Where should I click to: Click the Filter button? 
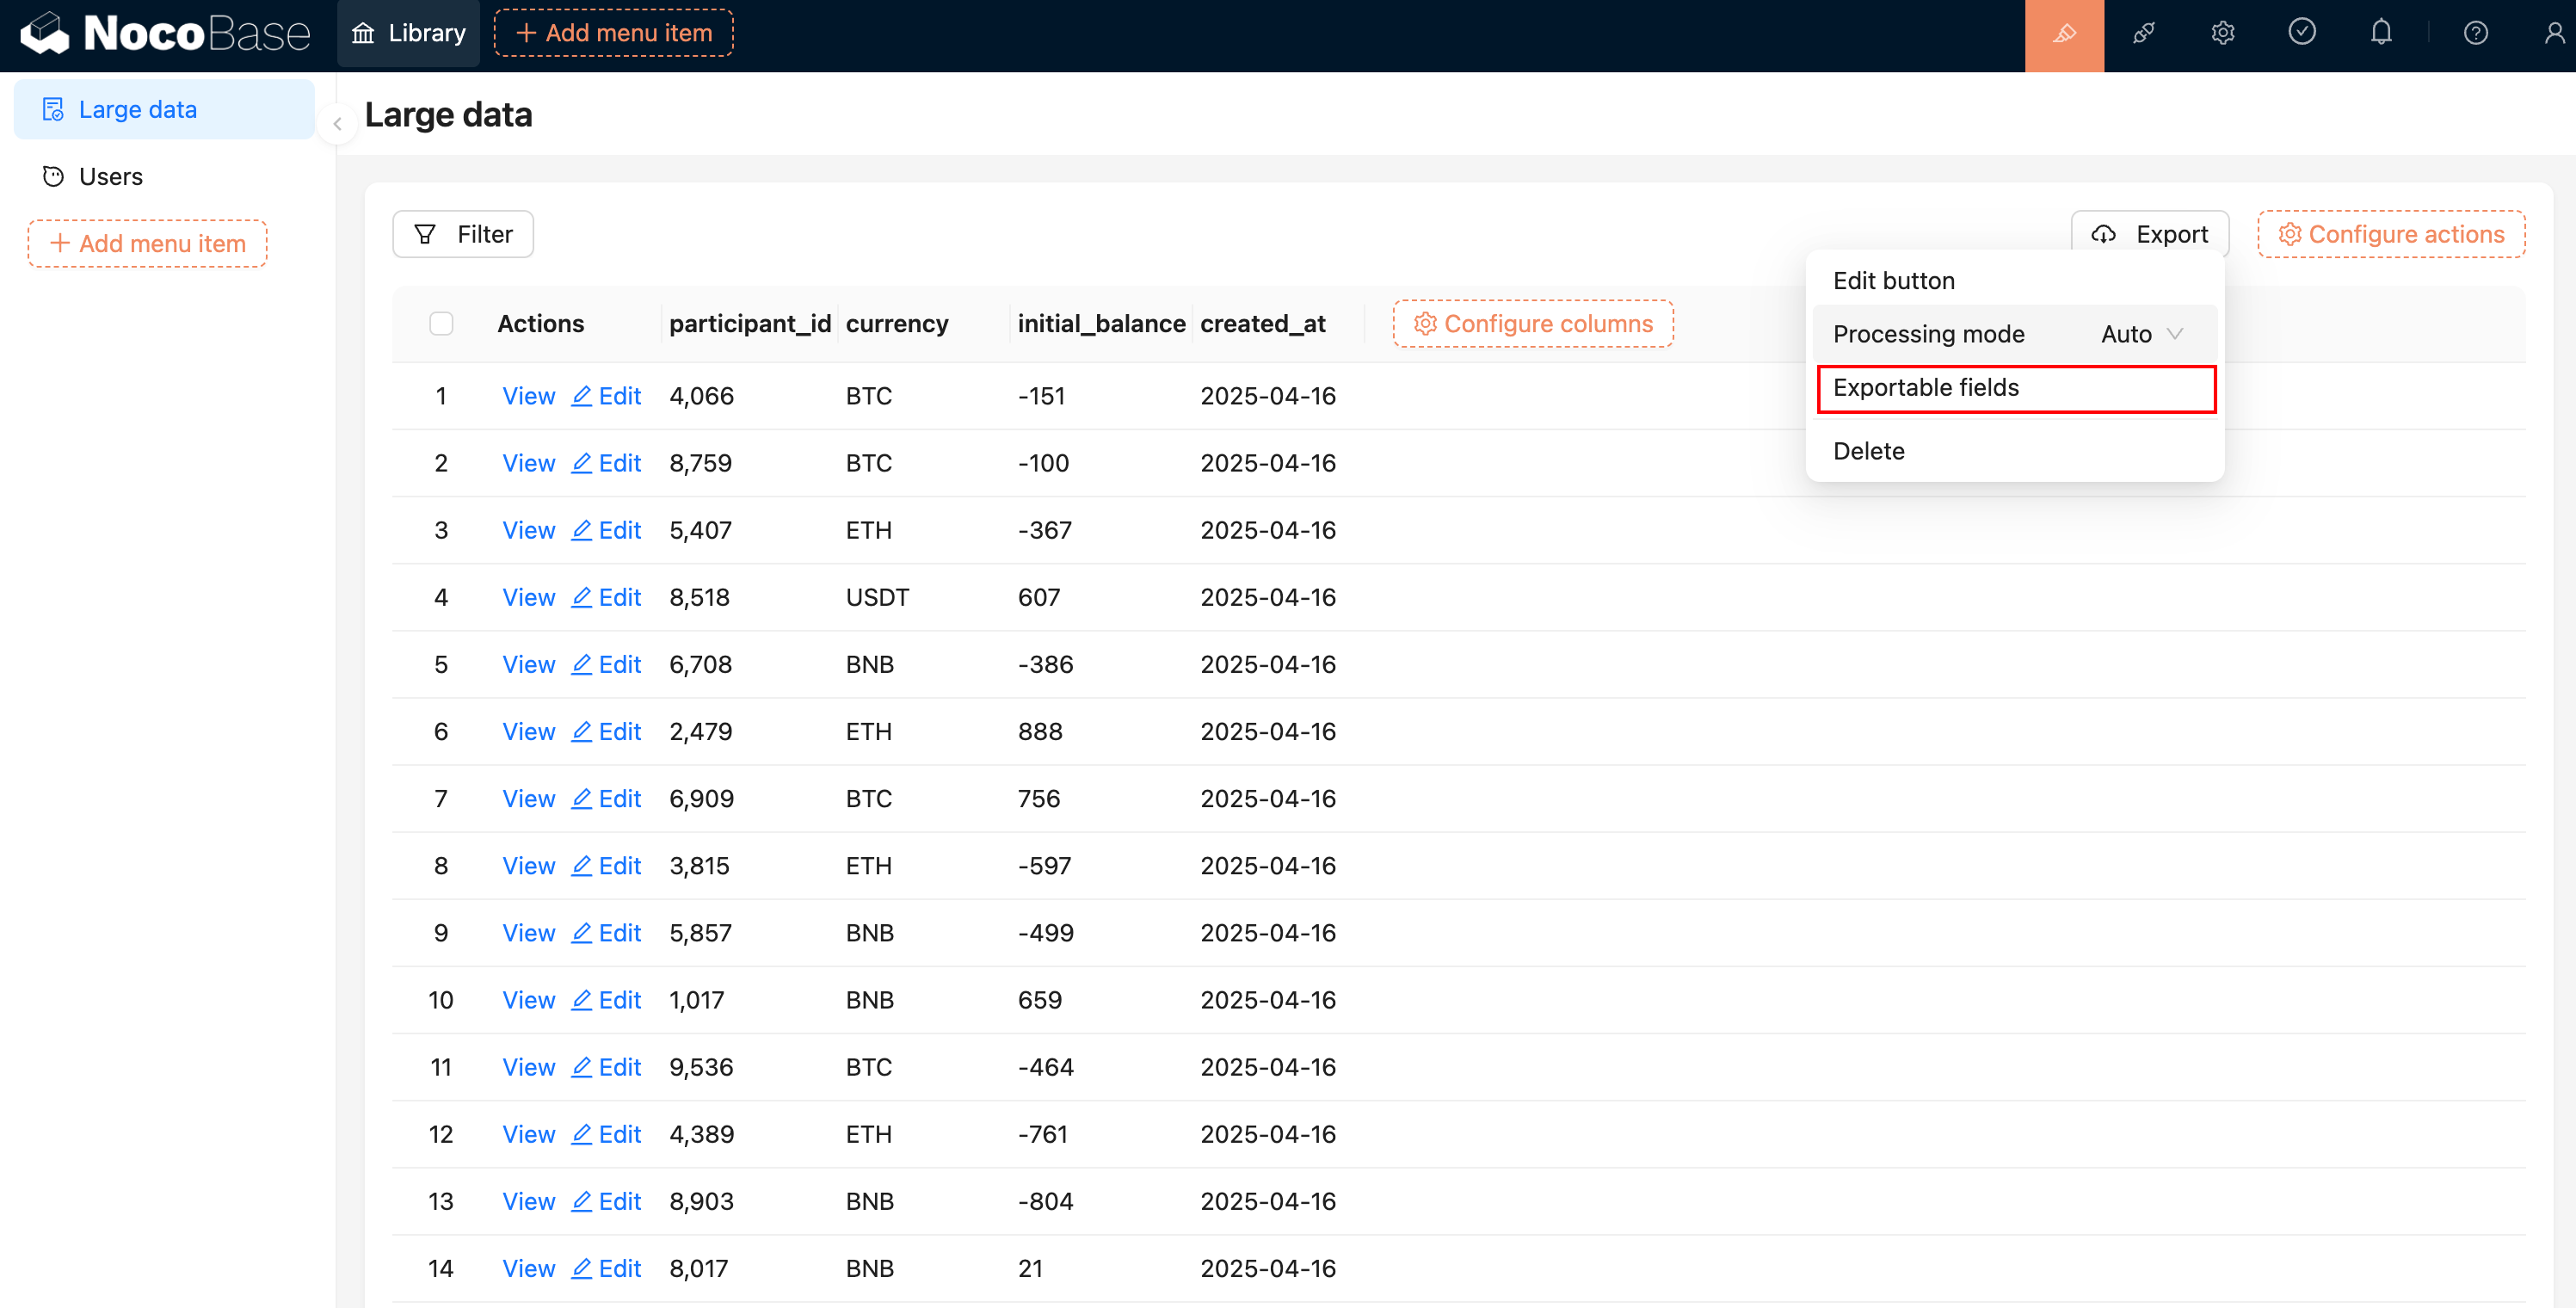pyautogui.click(x=463, y=234)
